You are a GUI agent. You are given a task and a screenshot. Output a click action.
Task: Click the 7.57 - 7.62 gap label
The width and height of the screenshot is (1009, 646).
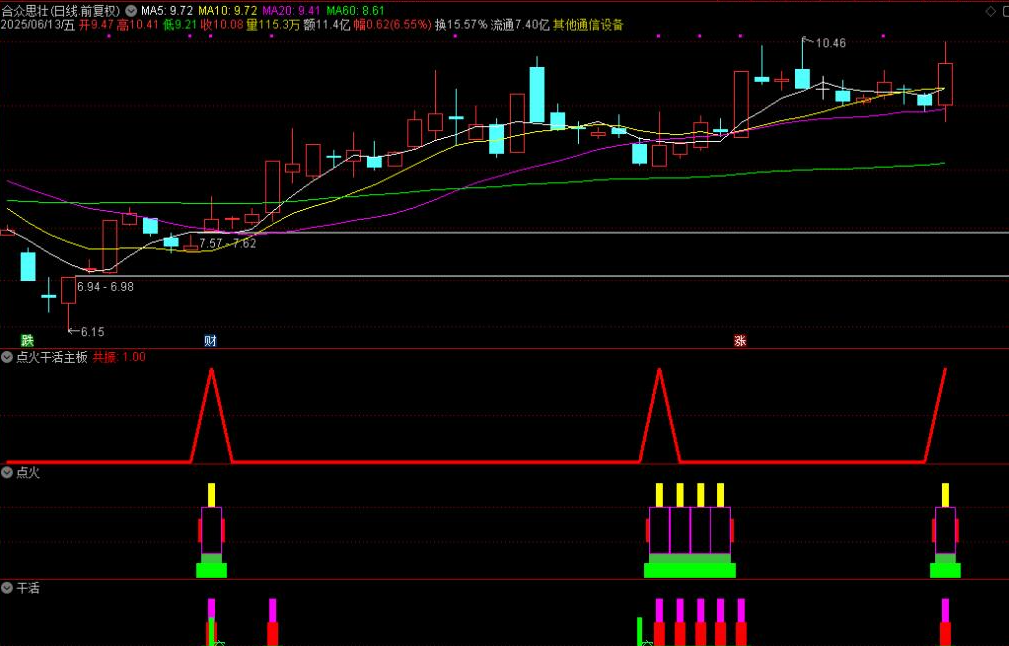pos(227,243)
